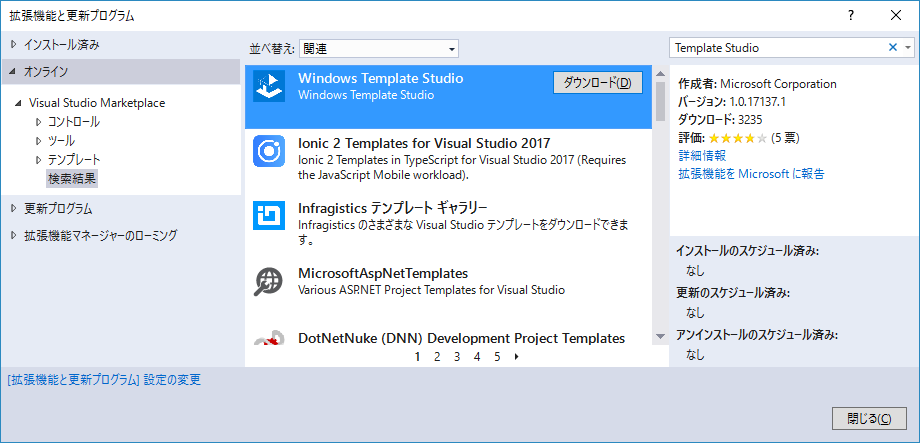
Task: Click the DotNetNuke extension icon
Action: point(269,339)
